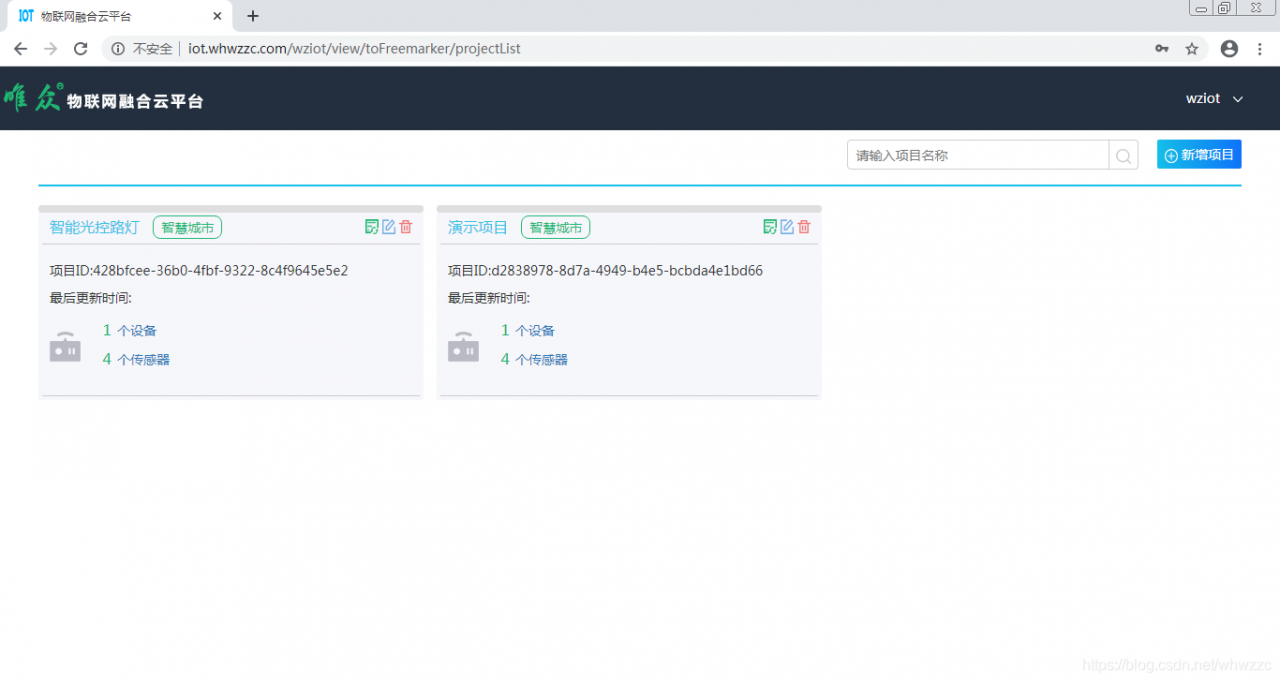Click the green detail icon on 演示项目
This screenshot has width=1280, height=682.
[770, 227]
